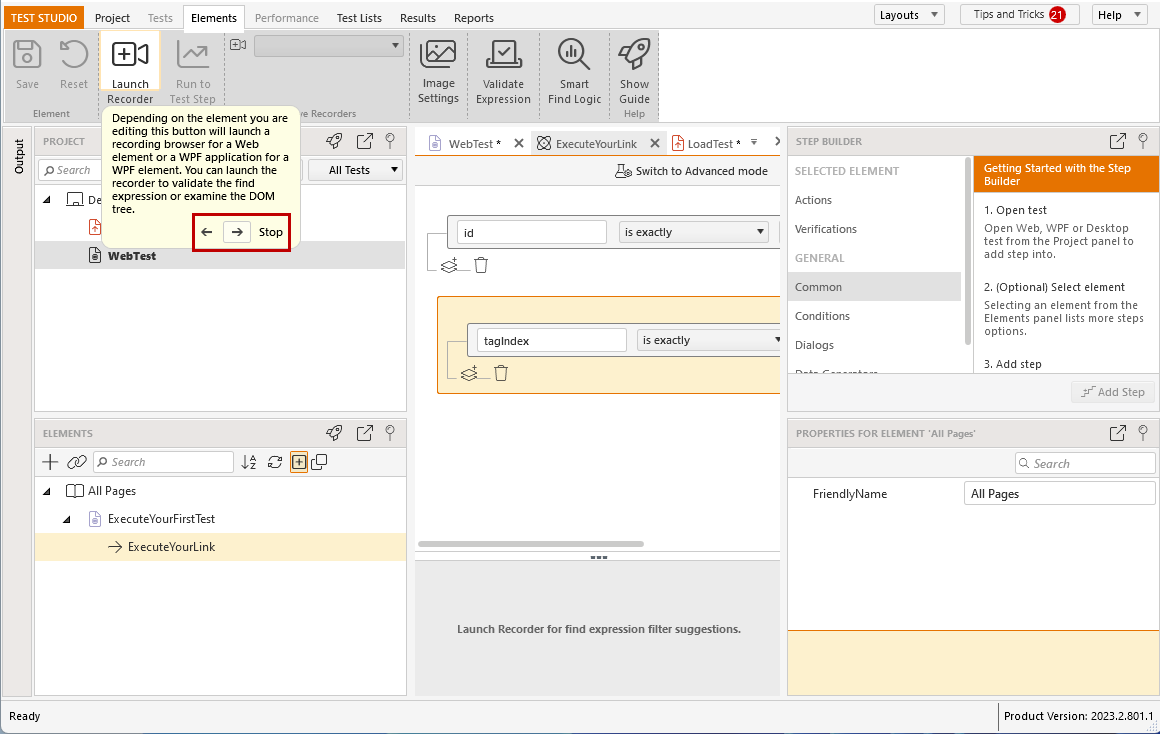Open the empty recorder combo box in the ribbon
This screenshot has width=1160, height=734.
point(329,46)
